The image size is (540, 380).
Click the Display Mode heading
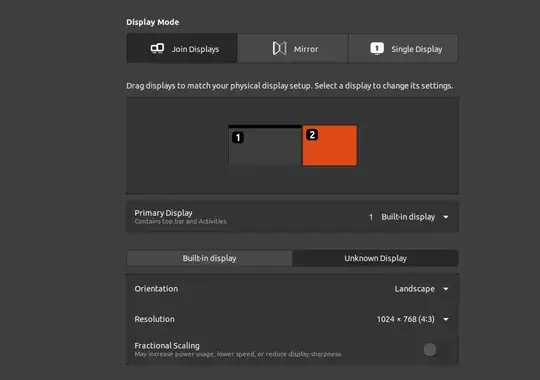pyautogui.click(x=153, y=22)
